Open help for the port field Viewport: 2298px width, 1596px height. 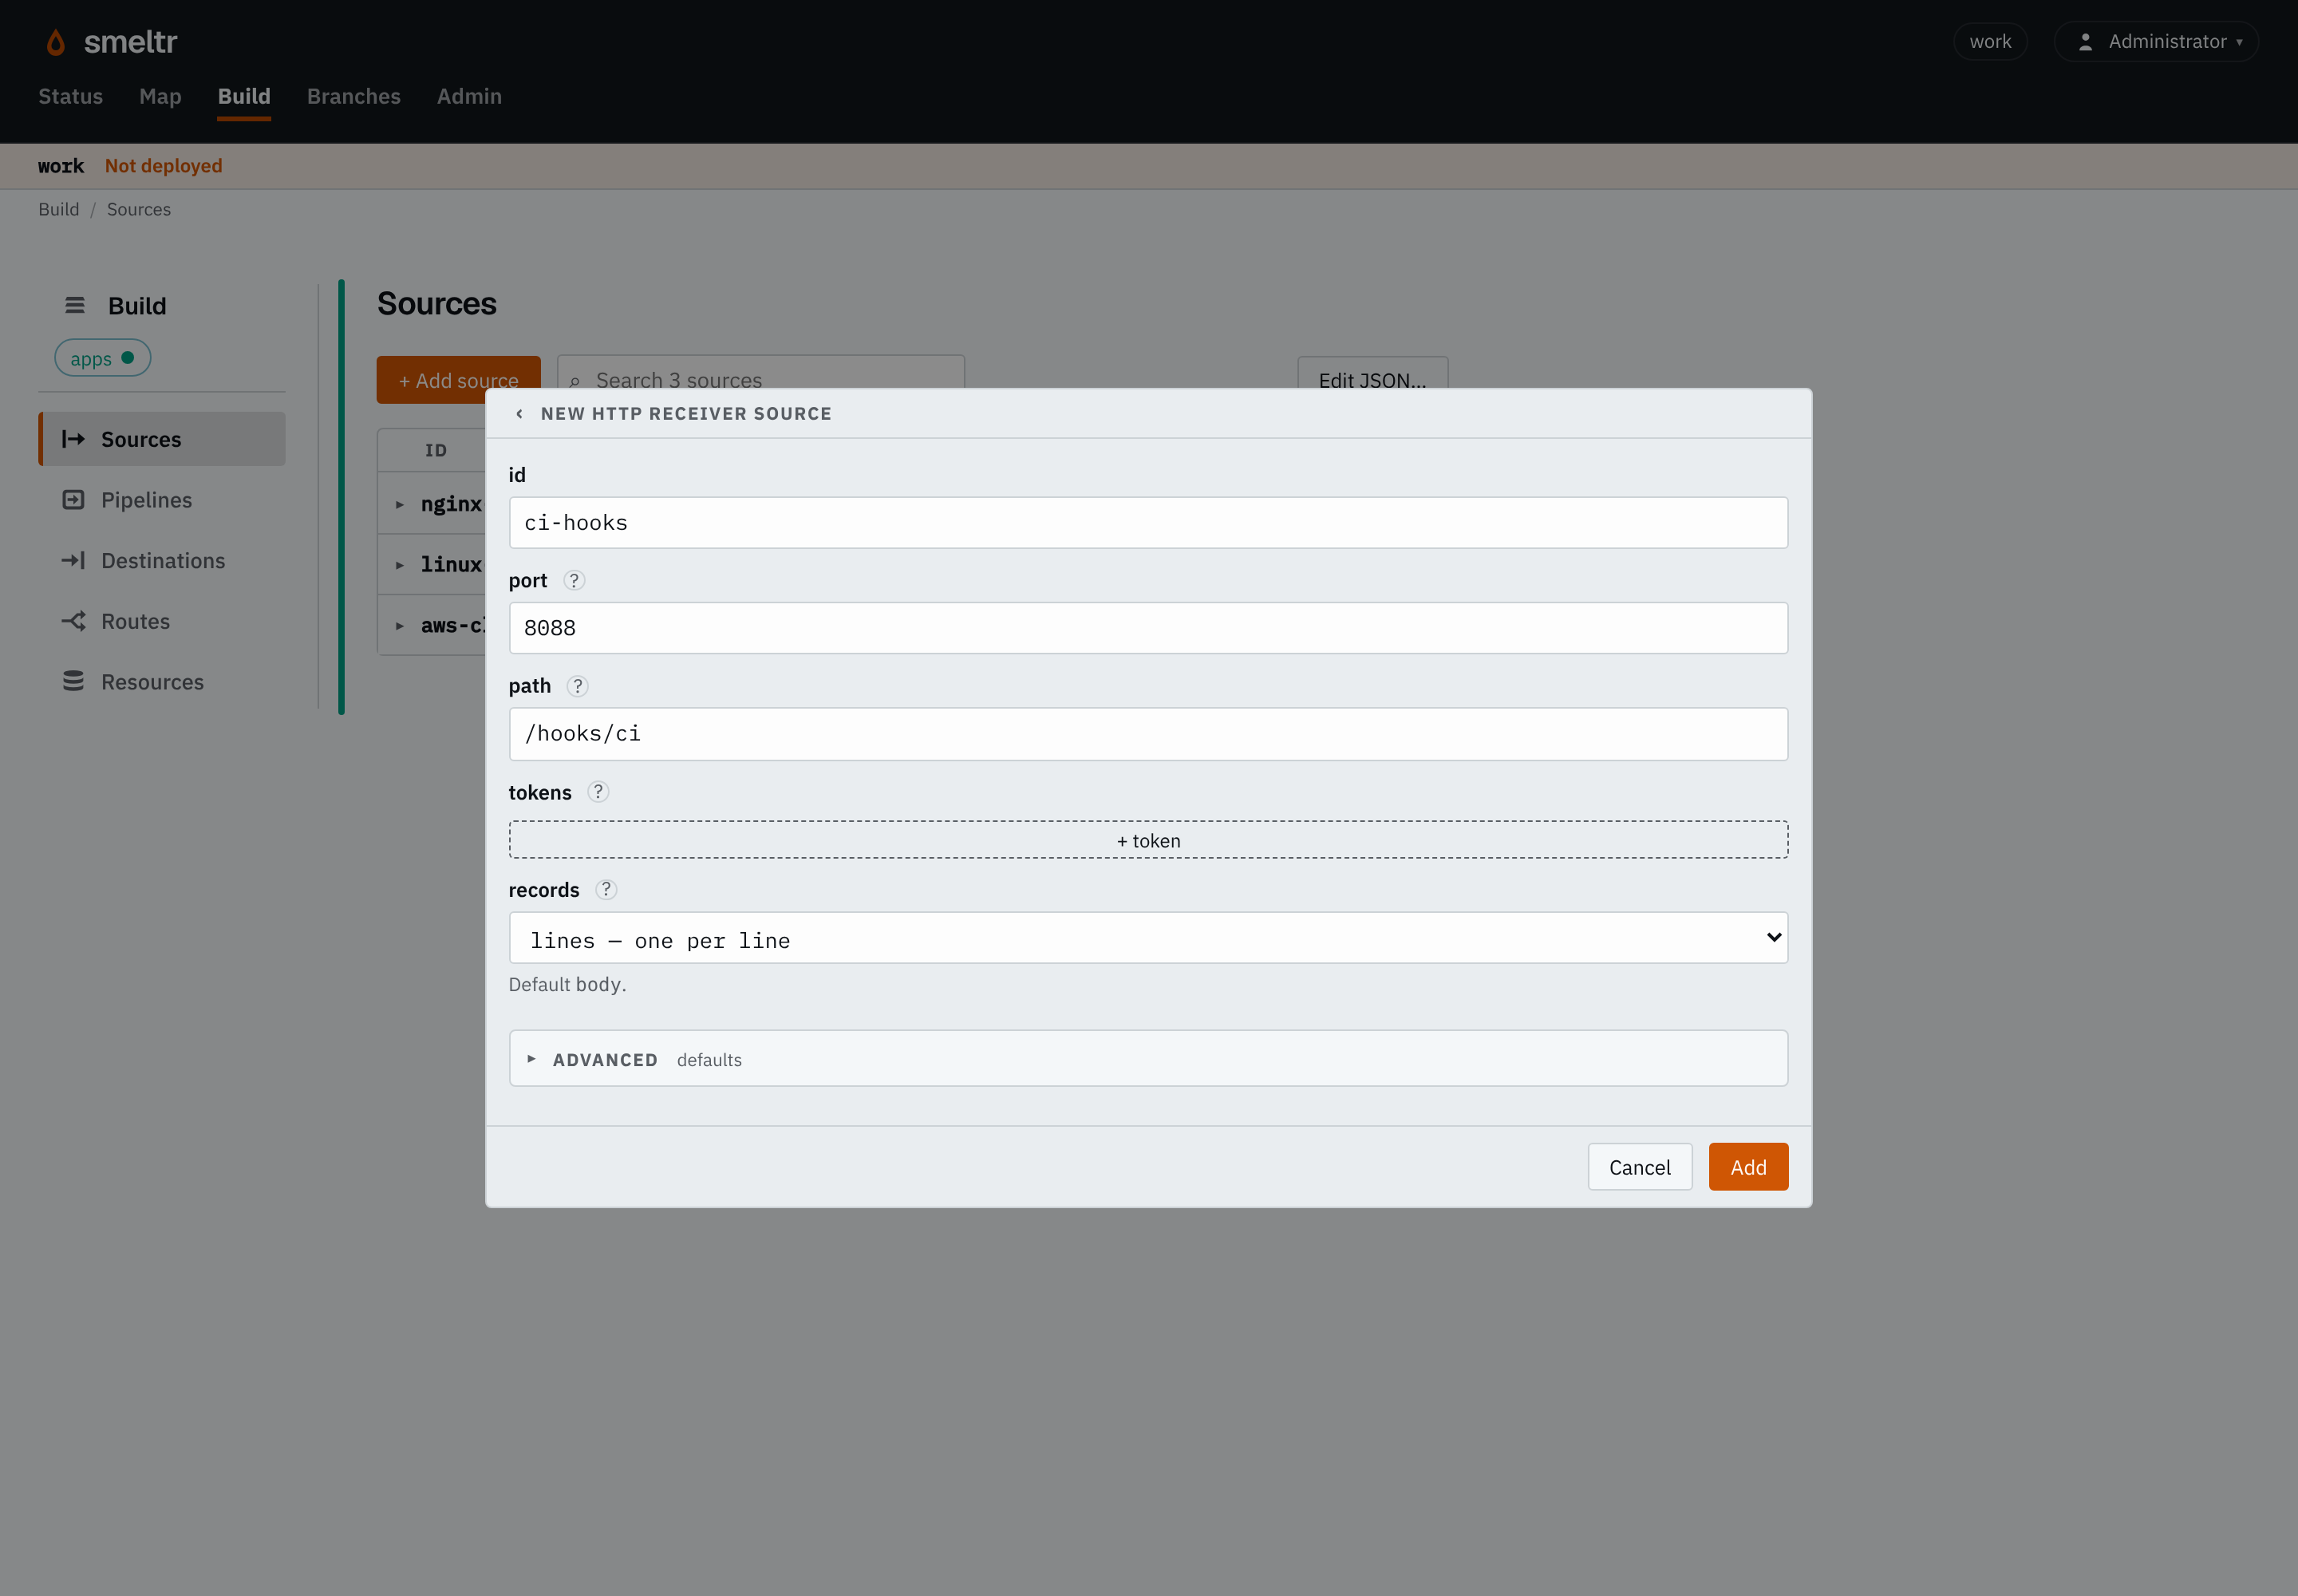[x=574, y=580]
